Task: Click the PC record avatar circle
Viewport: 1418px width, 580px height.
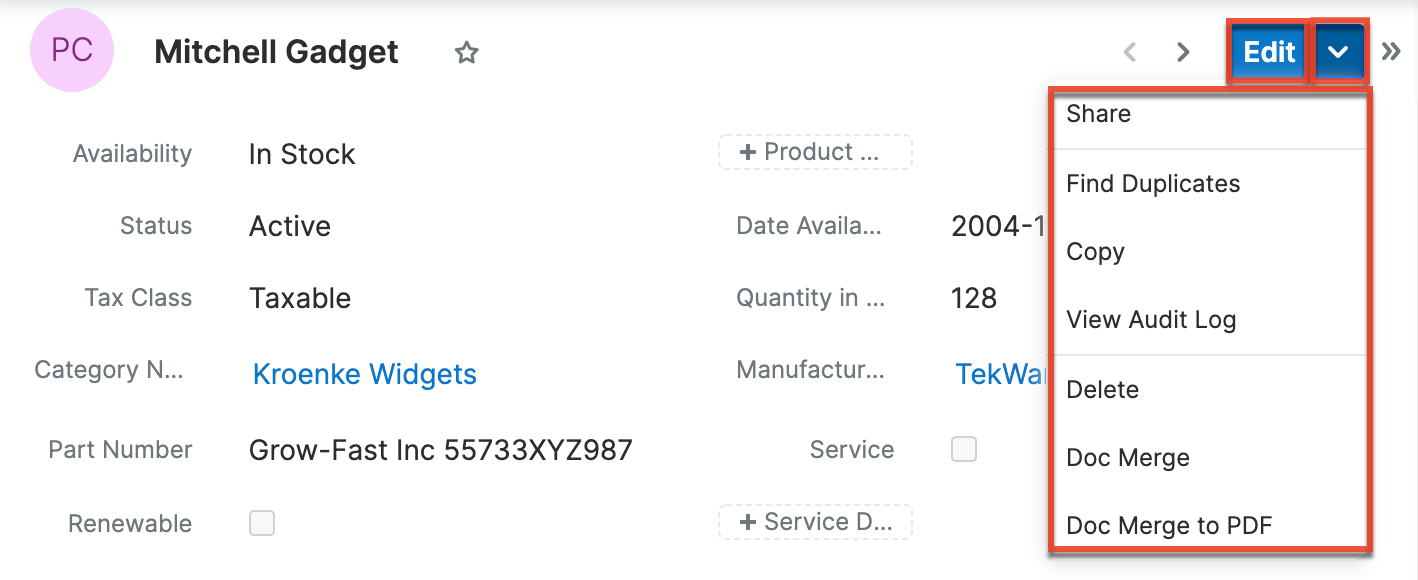Action: coord(71,50)
